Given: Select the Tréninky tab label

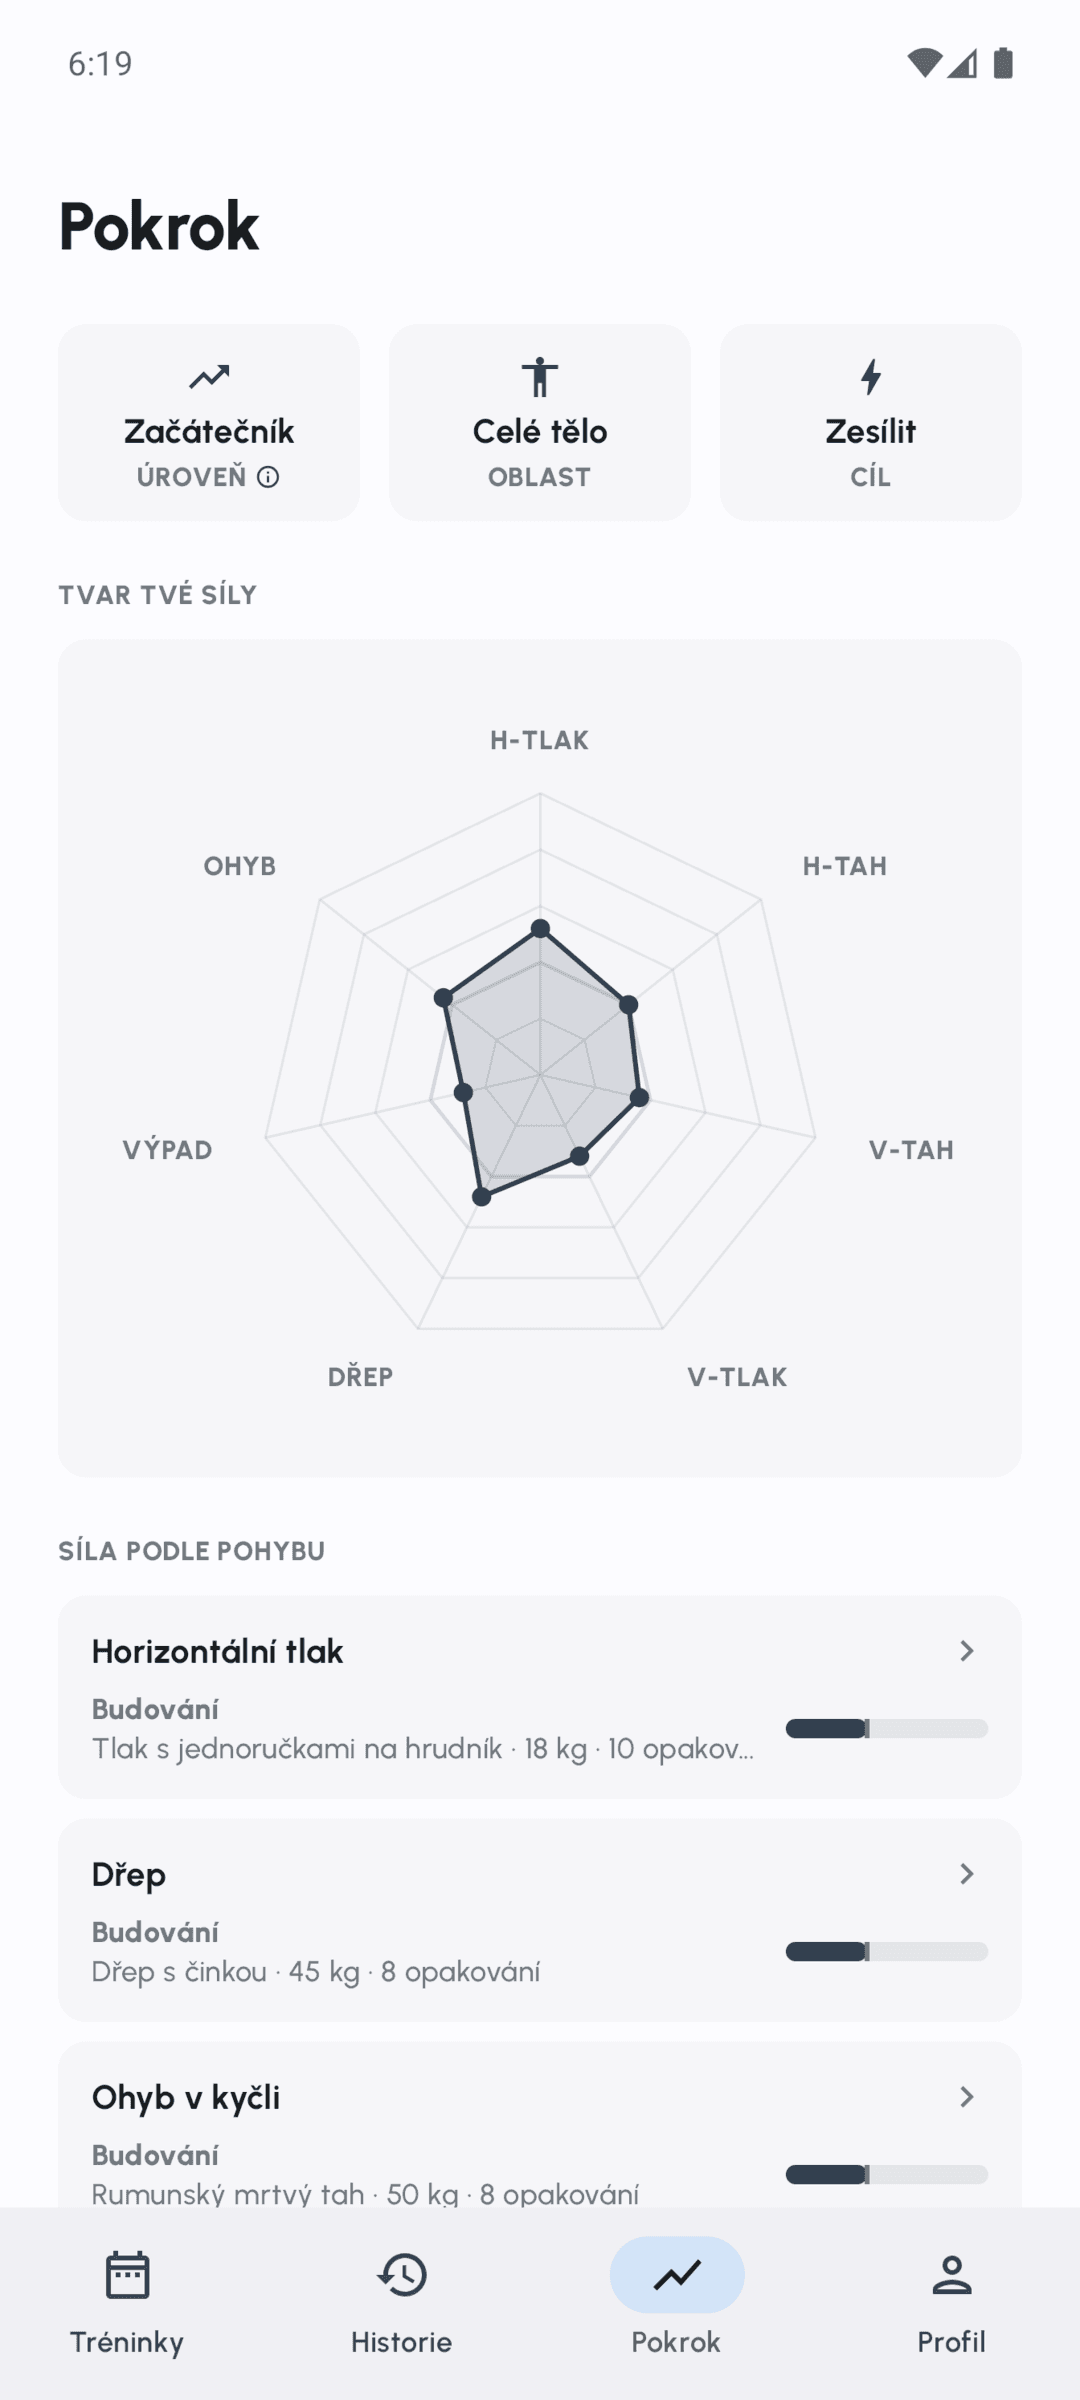Looking at the screenshot, I should coord(127,2342).
